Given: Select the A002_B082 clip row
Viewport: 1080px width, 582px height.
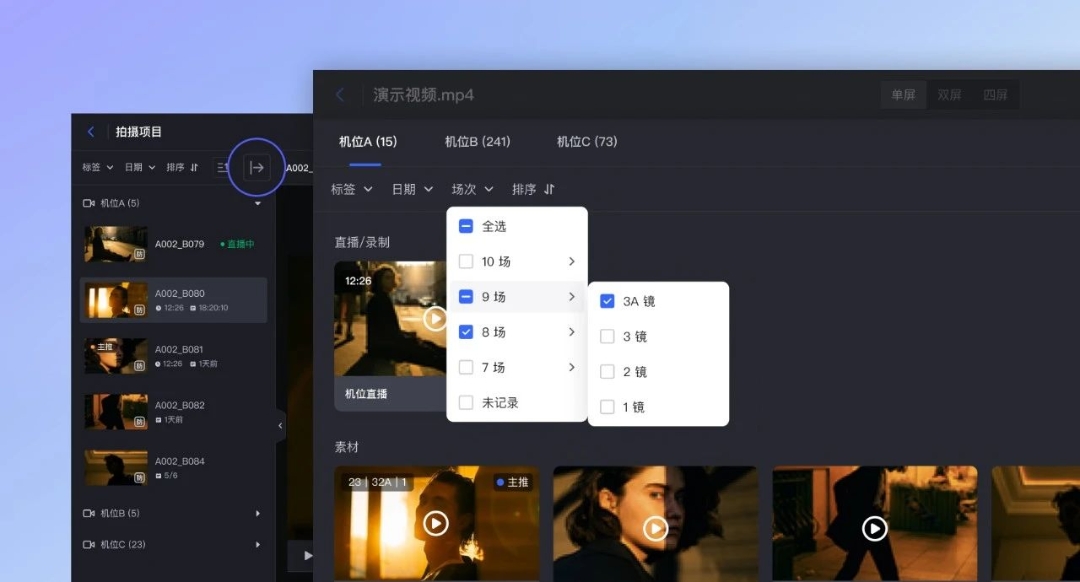Looking at the screenshot, I should (174, 412).
